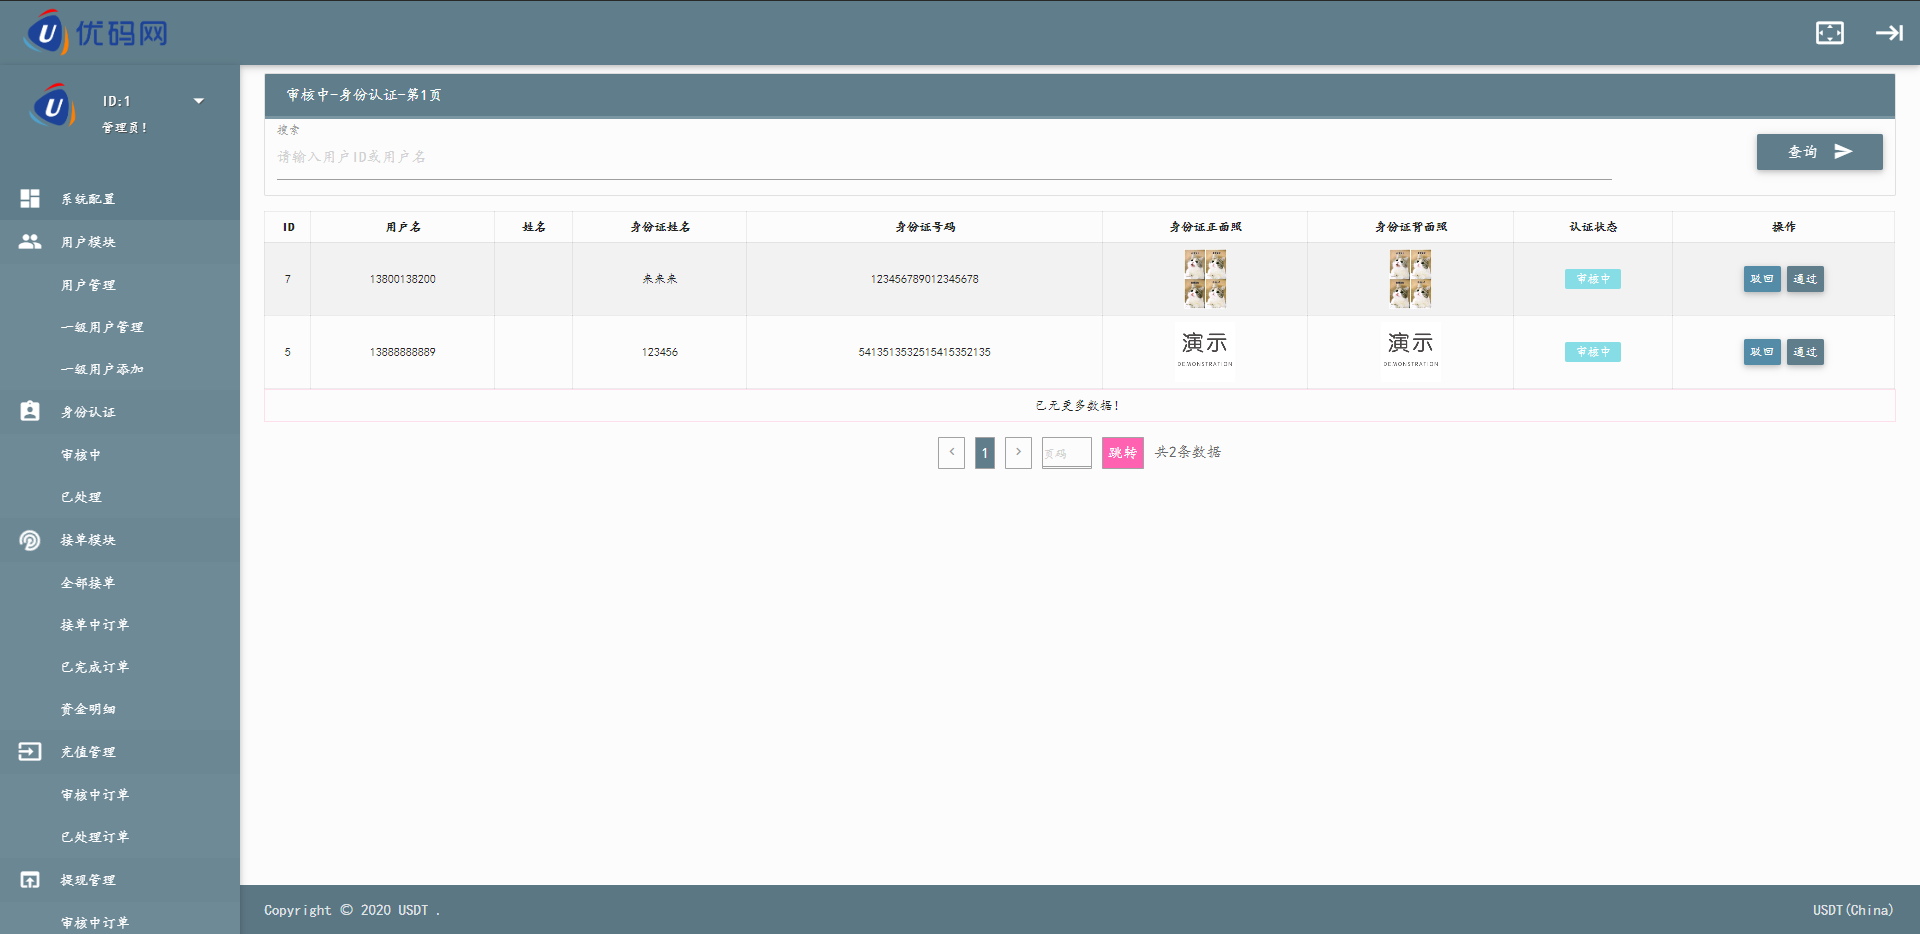Approve (通过) verification for ID 7
The height and width of the screenshot is (934, 1920).
1805,279
